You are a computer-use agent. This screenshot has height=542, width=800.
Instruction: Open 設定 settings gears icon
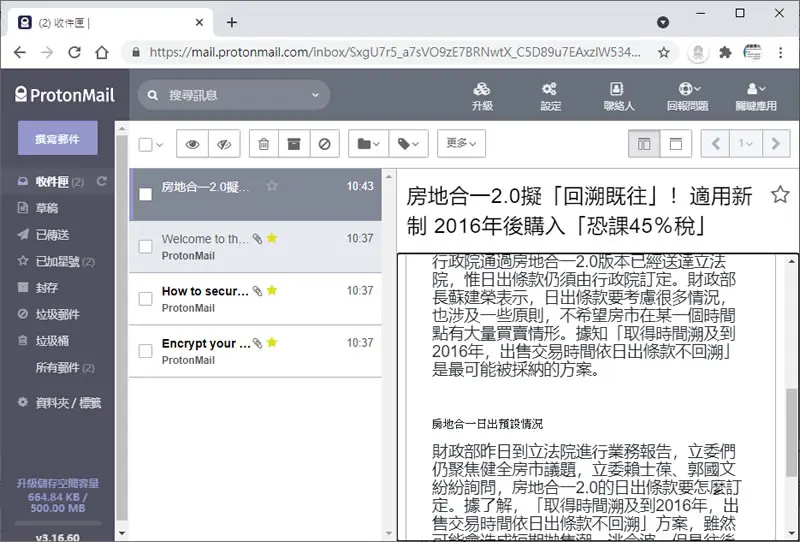tap(550, 96)
